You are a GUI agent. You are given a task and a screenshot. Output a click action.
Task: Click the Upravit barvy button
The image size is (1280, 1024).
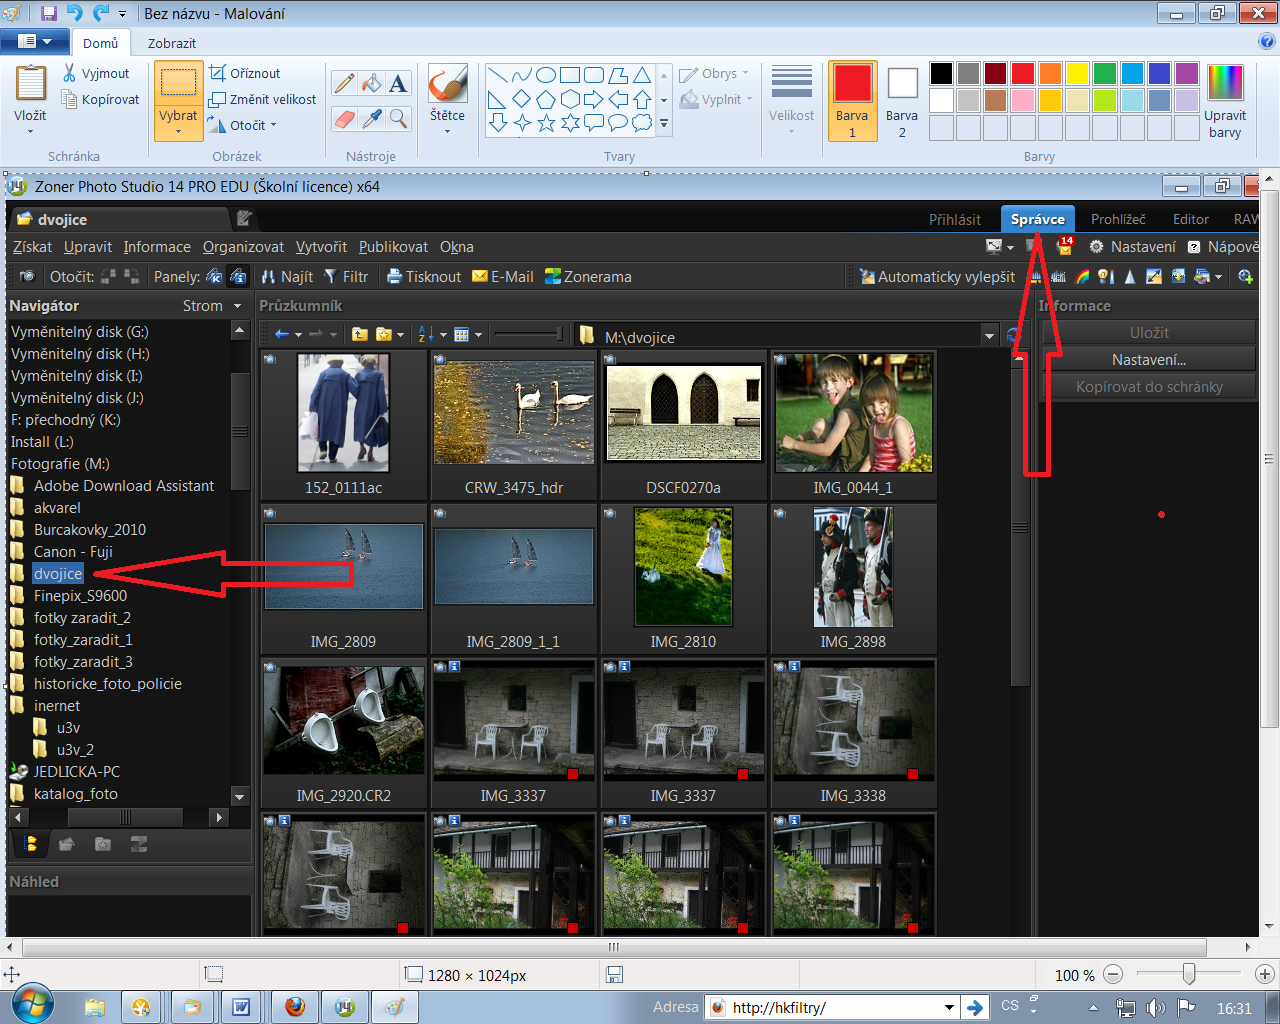pyautogui.click(x=1224, y=100)
